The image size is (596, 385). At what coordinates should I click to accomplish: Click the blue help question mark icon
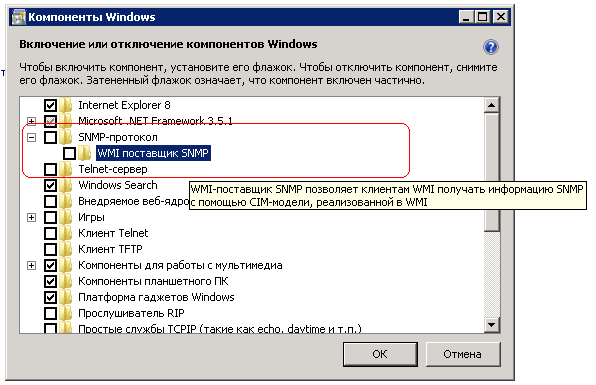pyautogui.click(x=491, y=47)
